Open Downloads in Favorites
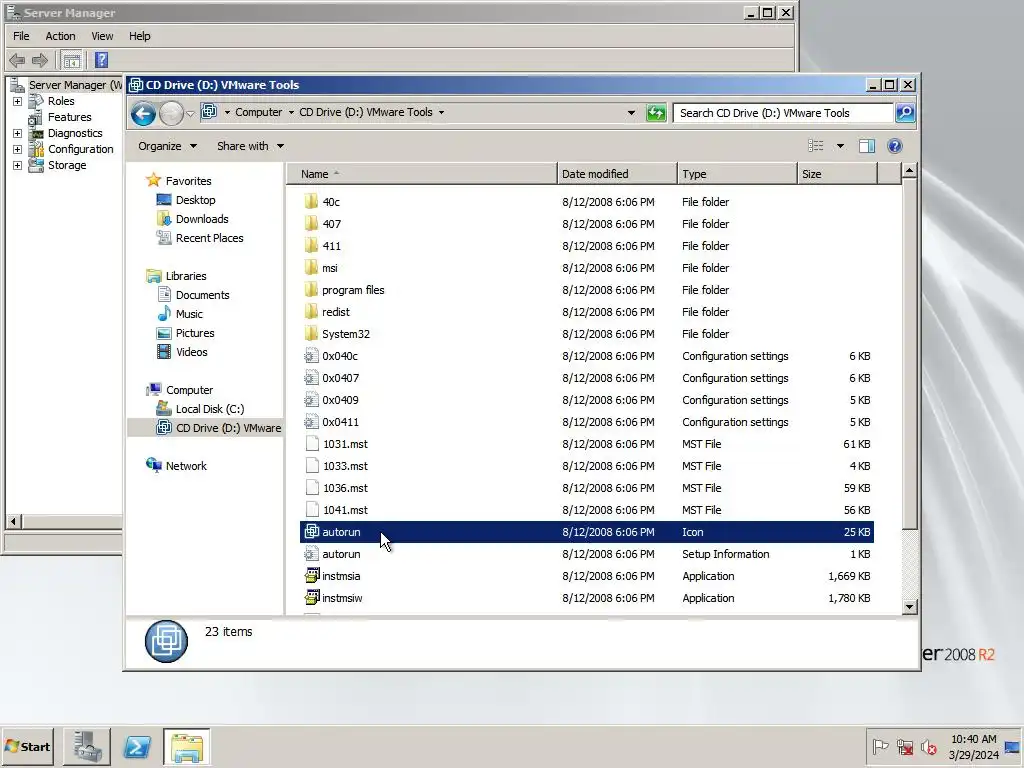Image resolution: width=1024 pixels, height=768 pixels. 202,219
